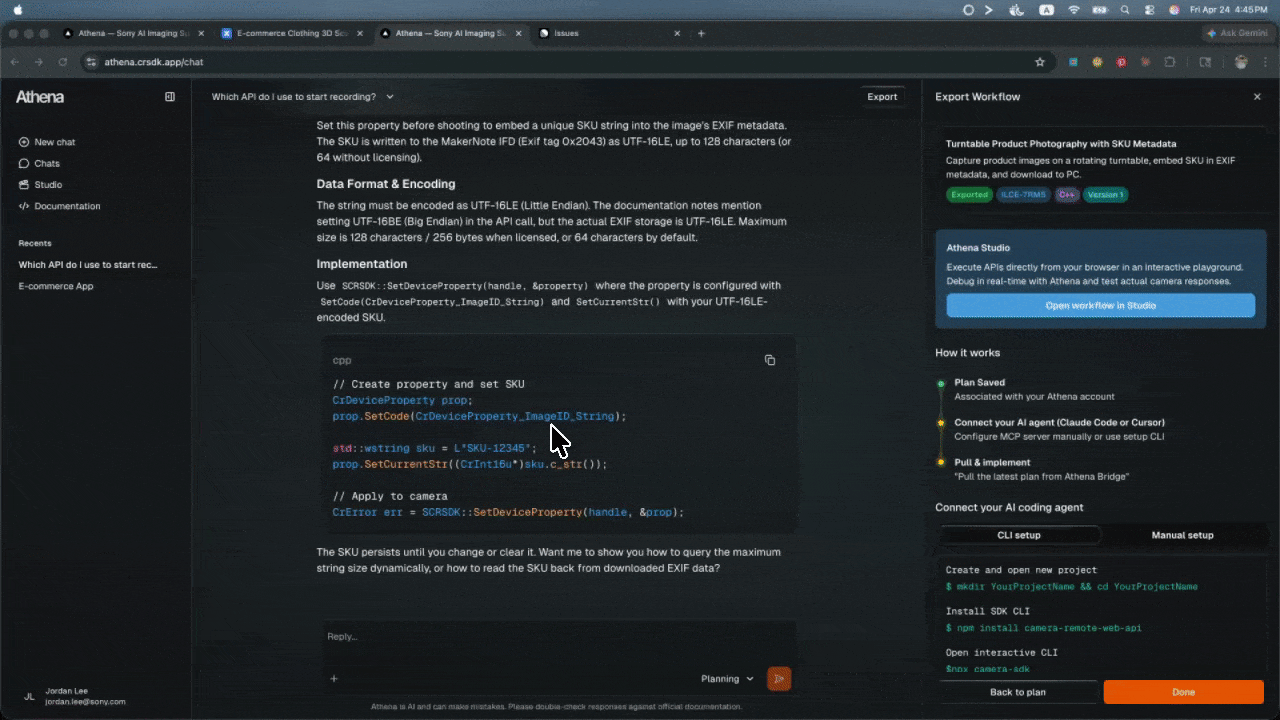
Task: Click the Wi-Fi menu bar icon
Action: [1074, 9]
